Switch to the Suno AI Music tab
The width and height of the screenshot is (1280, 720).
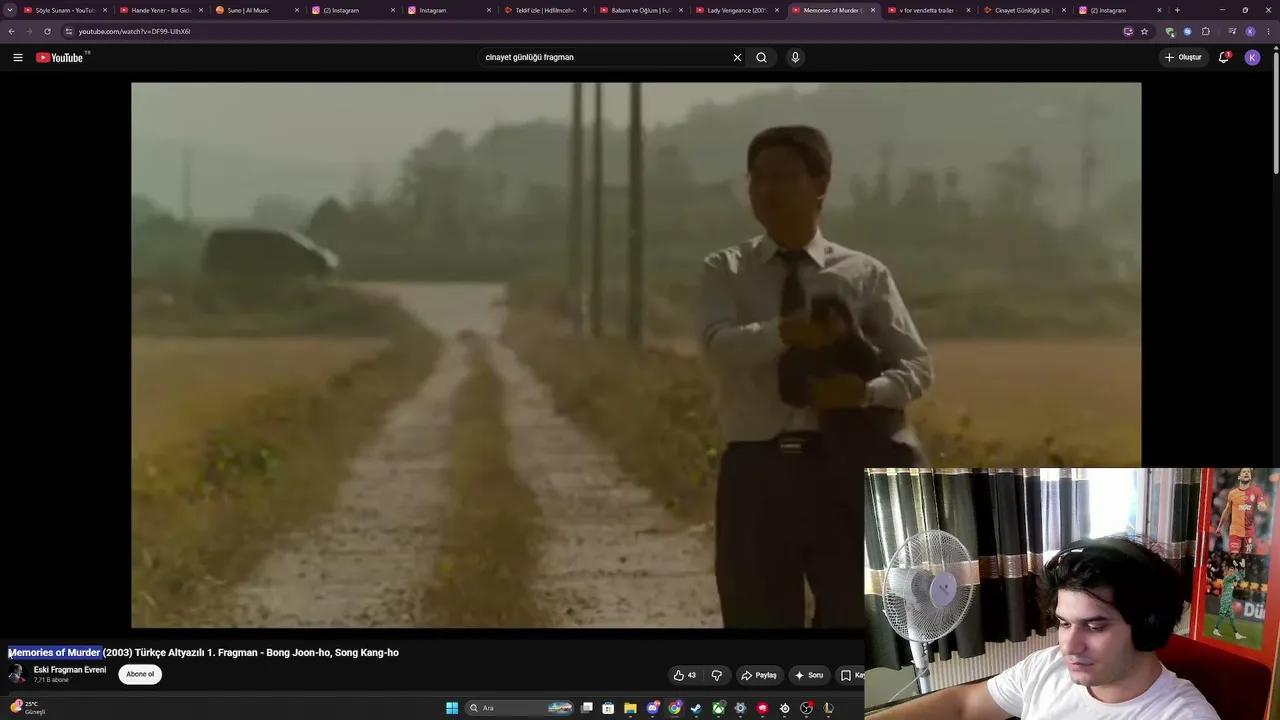pyautogui.click(x=256, y=10)
